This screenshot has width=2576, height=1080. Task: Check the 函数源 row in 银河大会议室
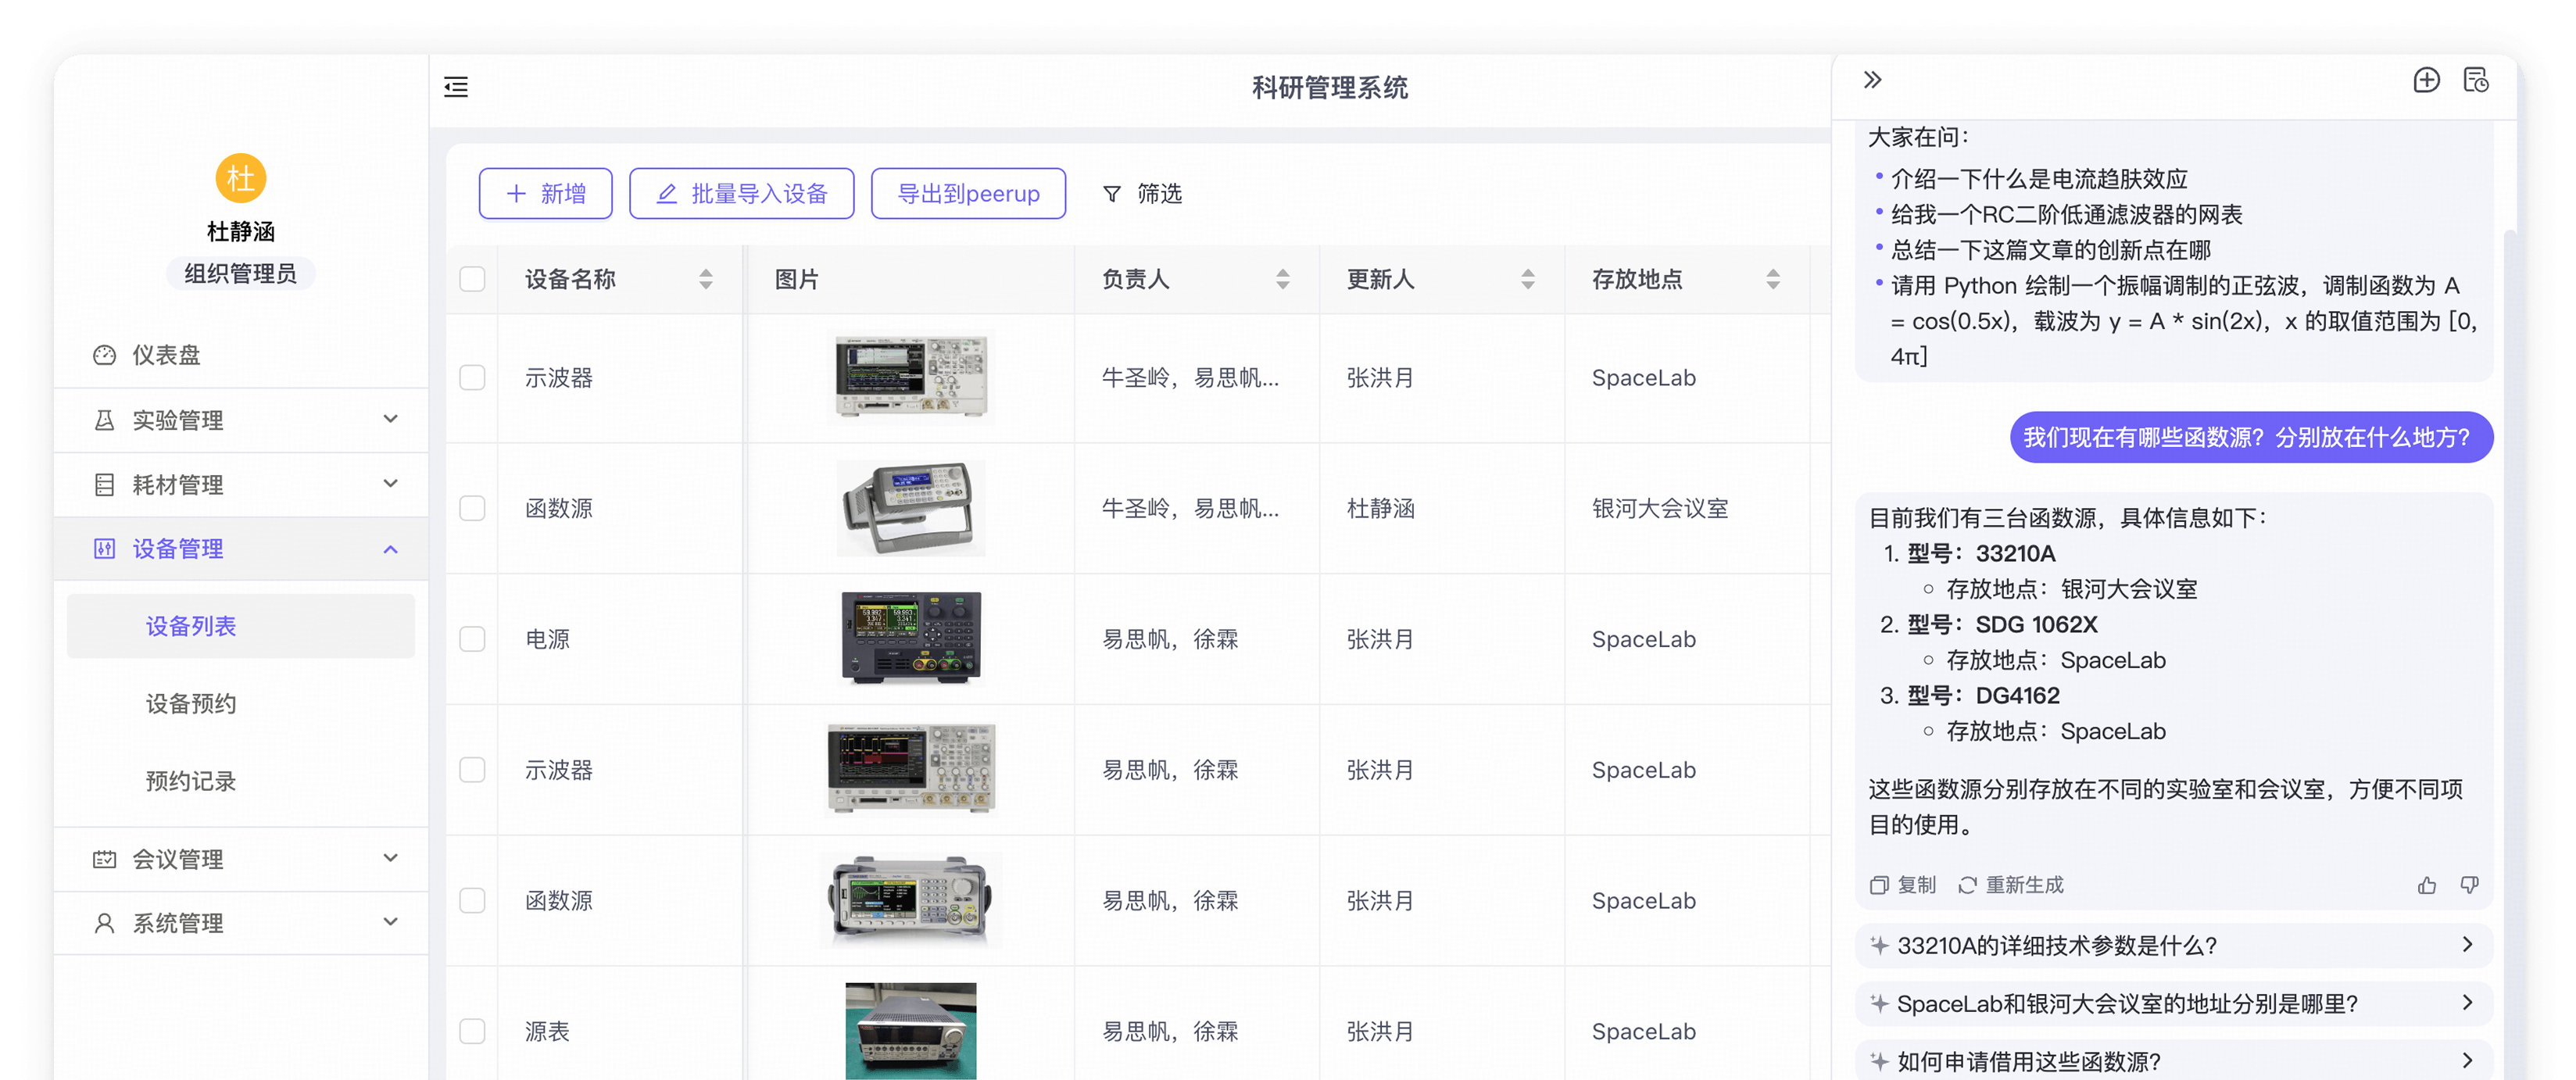tap(472, 508)
